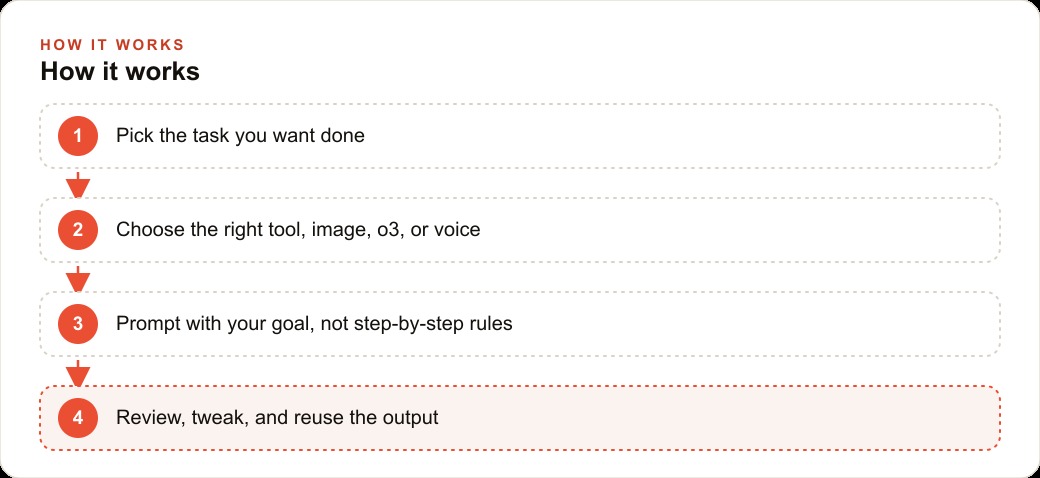Click the number 2 circle badge

[78, 230]
